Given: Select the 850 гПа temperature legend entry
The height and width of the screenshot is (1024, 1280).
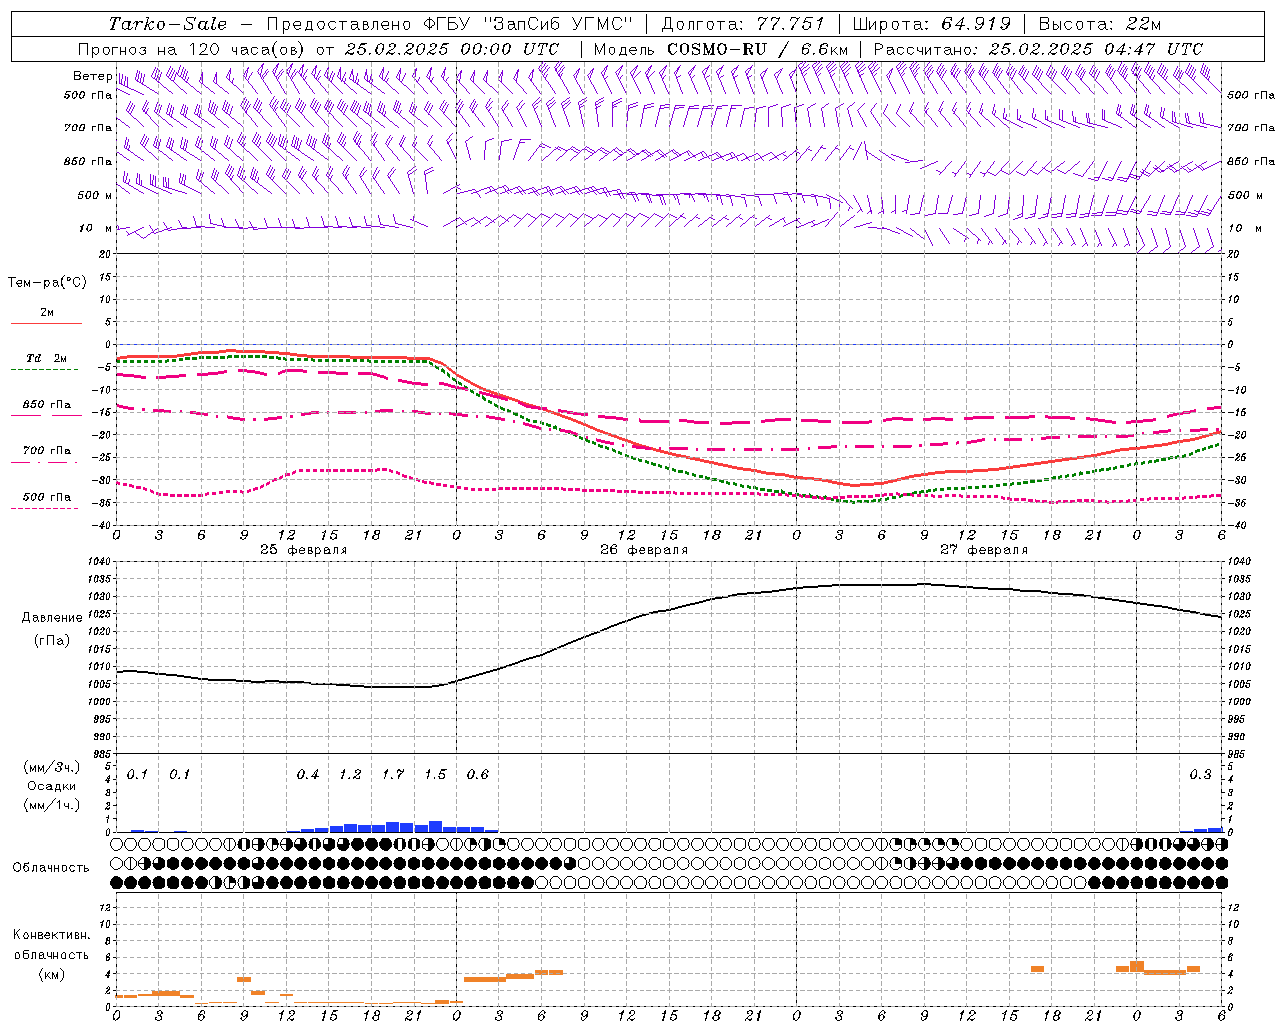Looking at the screenshot, I should click(x=46, y=405).
